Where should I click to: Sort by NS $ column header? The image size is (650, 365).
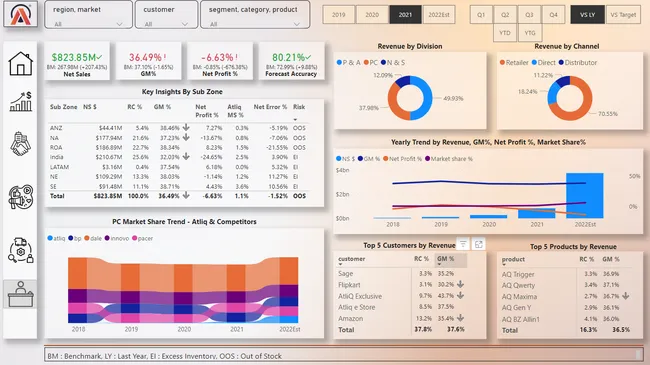pos(90,107)
